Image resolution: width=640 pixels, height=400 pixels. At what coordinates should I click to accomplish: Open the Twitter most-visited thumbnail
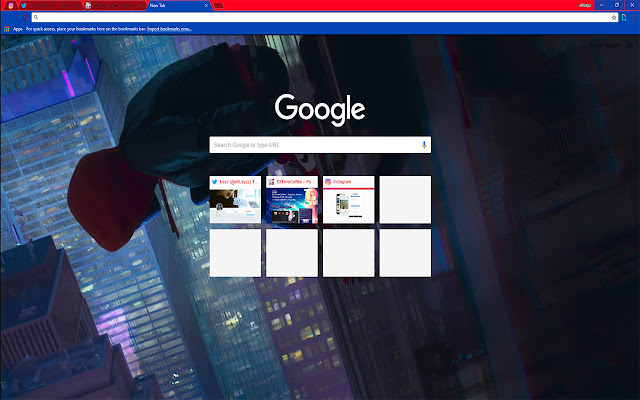click(x=235, y=200)
